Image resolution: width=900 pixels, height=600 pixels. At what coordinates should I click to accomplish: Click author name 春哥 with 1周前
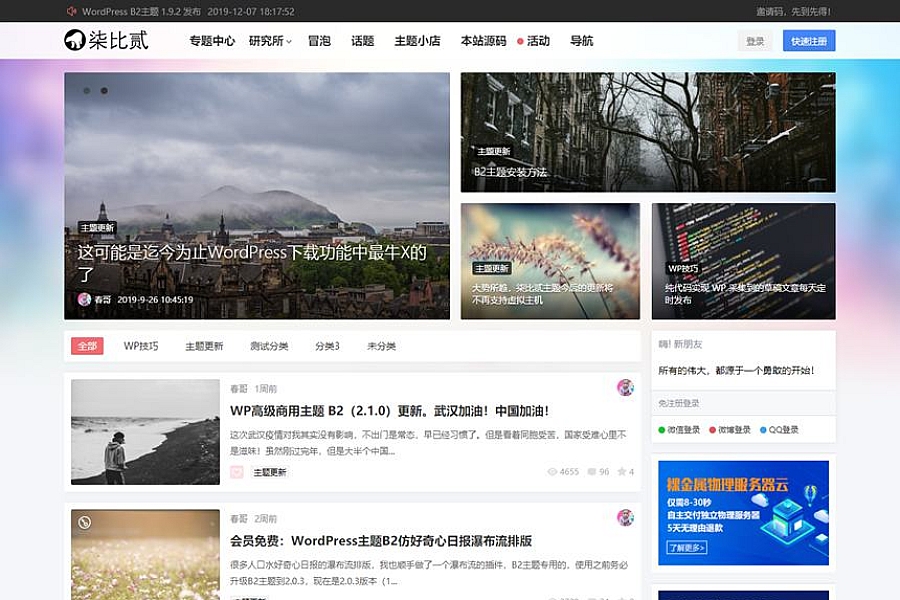238,389
